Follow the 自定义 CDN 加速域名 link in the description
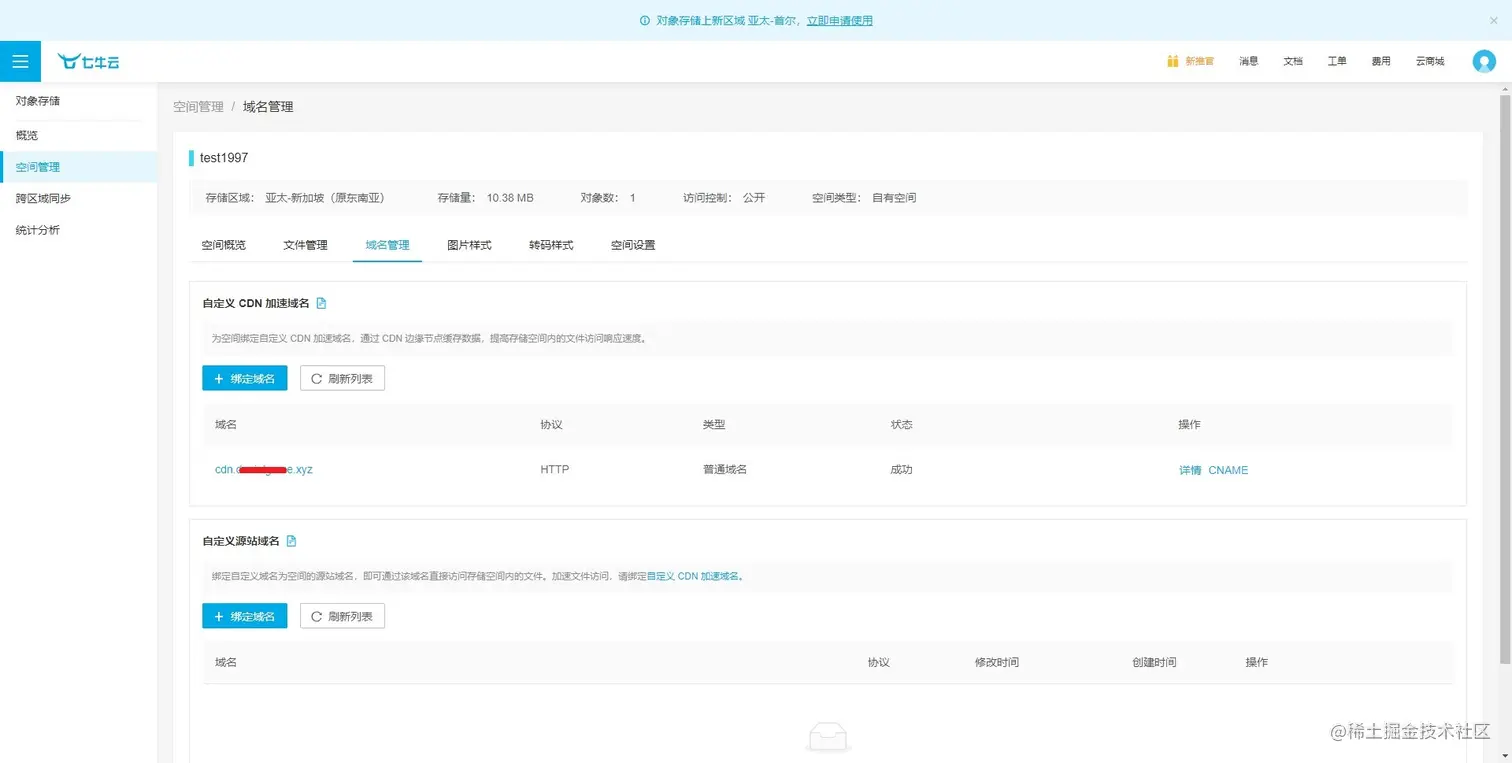1512x763 pixels. pyautogui.click(x=693, y=576)
